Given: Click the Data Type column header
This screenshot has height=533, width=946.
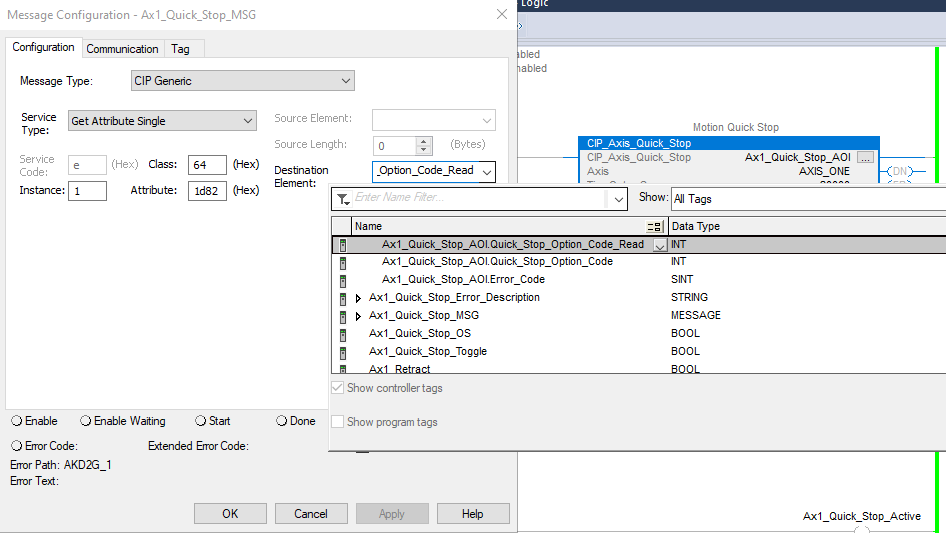Looking at the screenshot, I should (807, 226).
